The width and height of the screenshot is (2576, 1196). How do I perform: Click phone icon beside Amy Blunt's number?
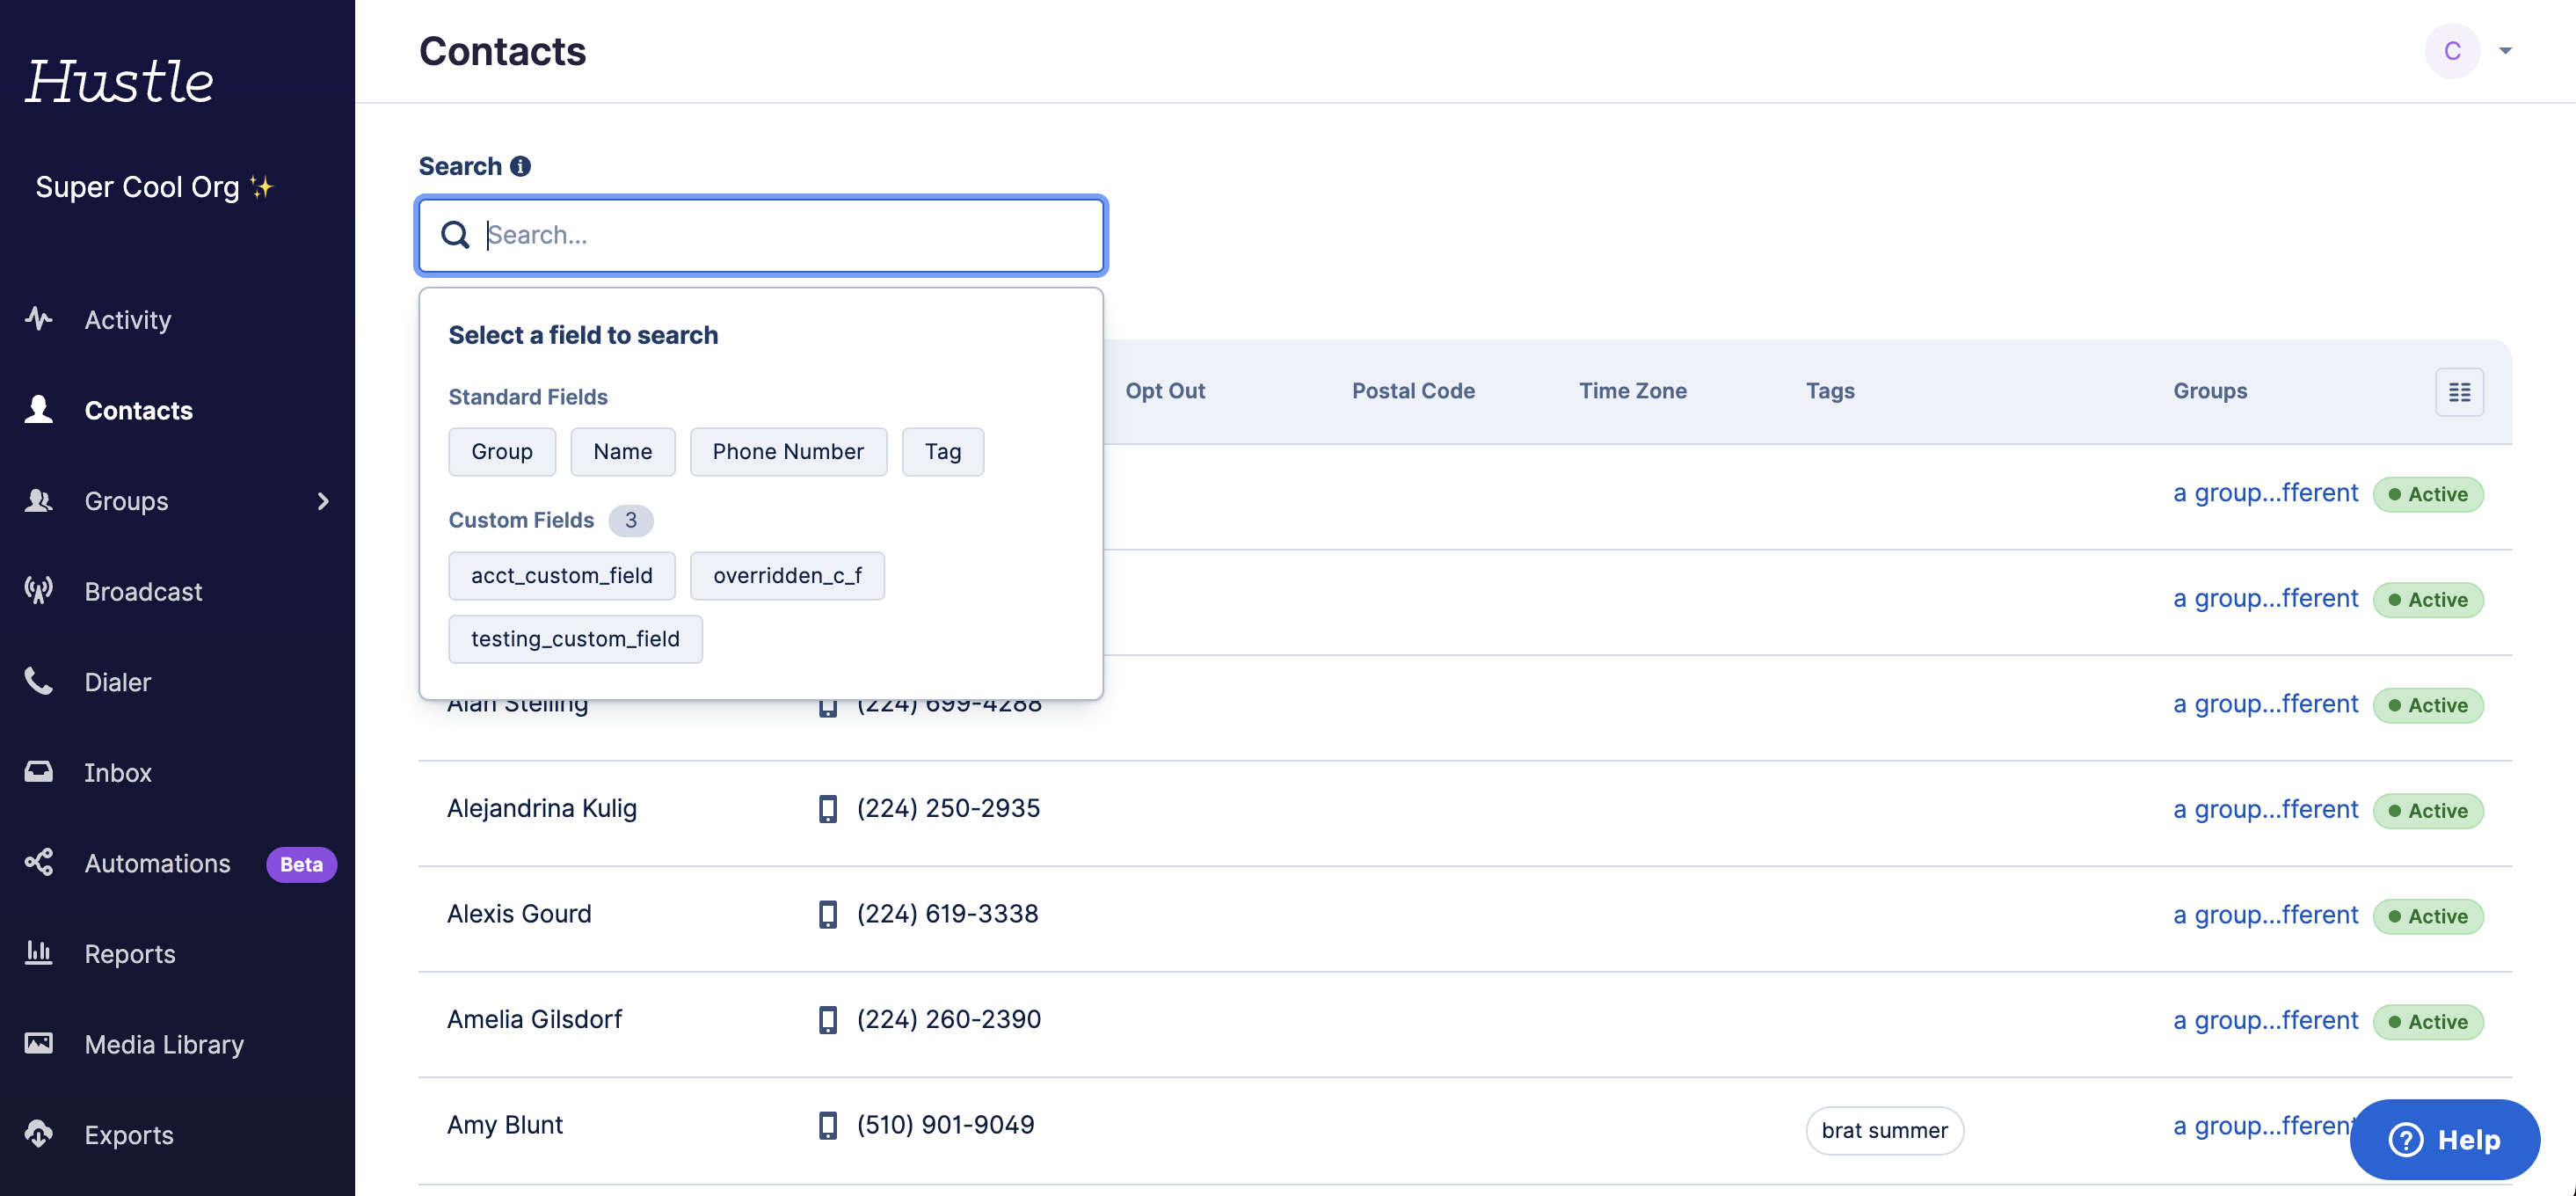pyautogui.click(x=828, y=1125)
